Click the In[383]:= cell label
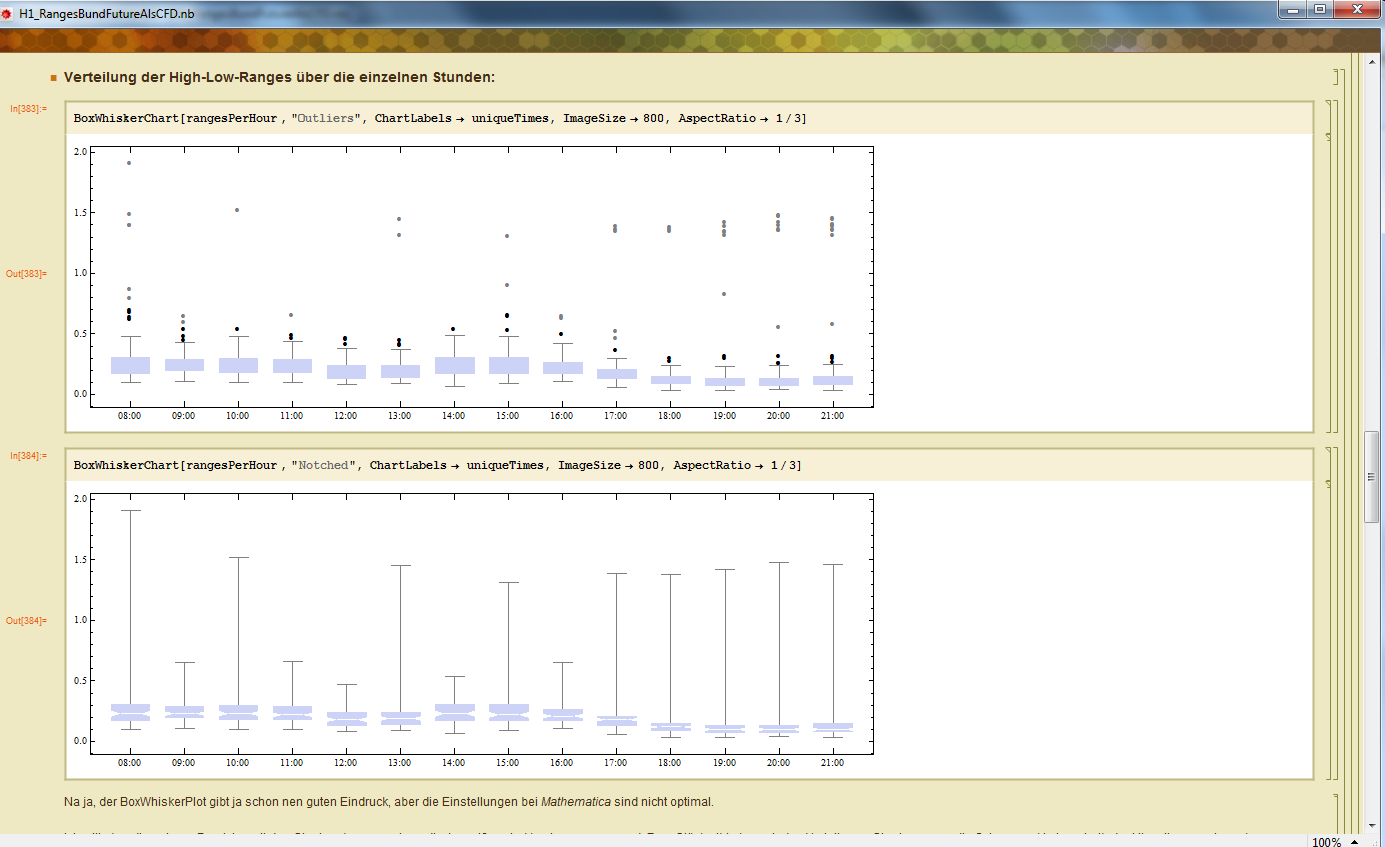Screen dimensions: 1385x847 click(29, 108)
